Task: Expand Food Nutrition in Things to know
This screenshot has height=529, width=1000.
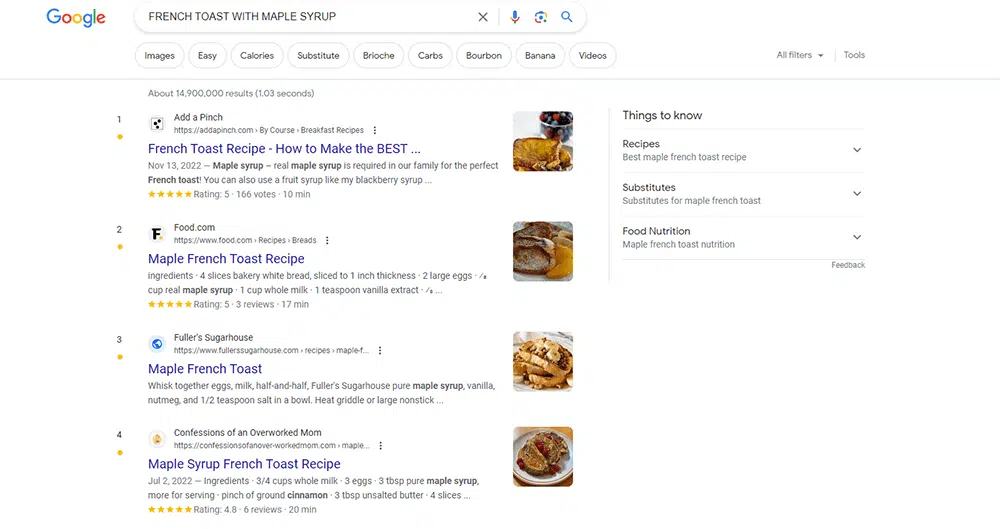Action: point(743,237)
